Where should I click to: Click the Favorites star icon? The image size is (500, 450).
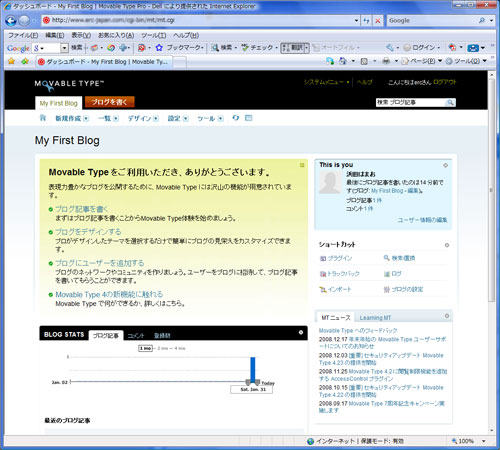tap(11, 61)
